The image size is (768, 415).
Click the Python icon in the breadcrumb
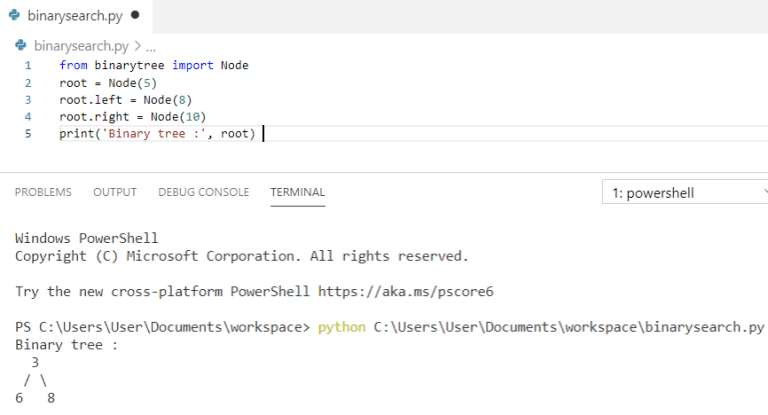21,46
